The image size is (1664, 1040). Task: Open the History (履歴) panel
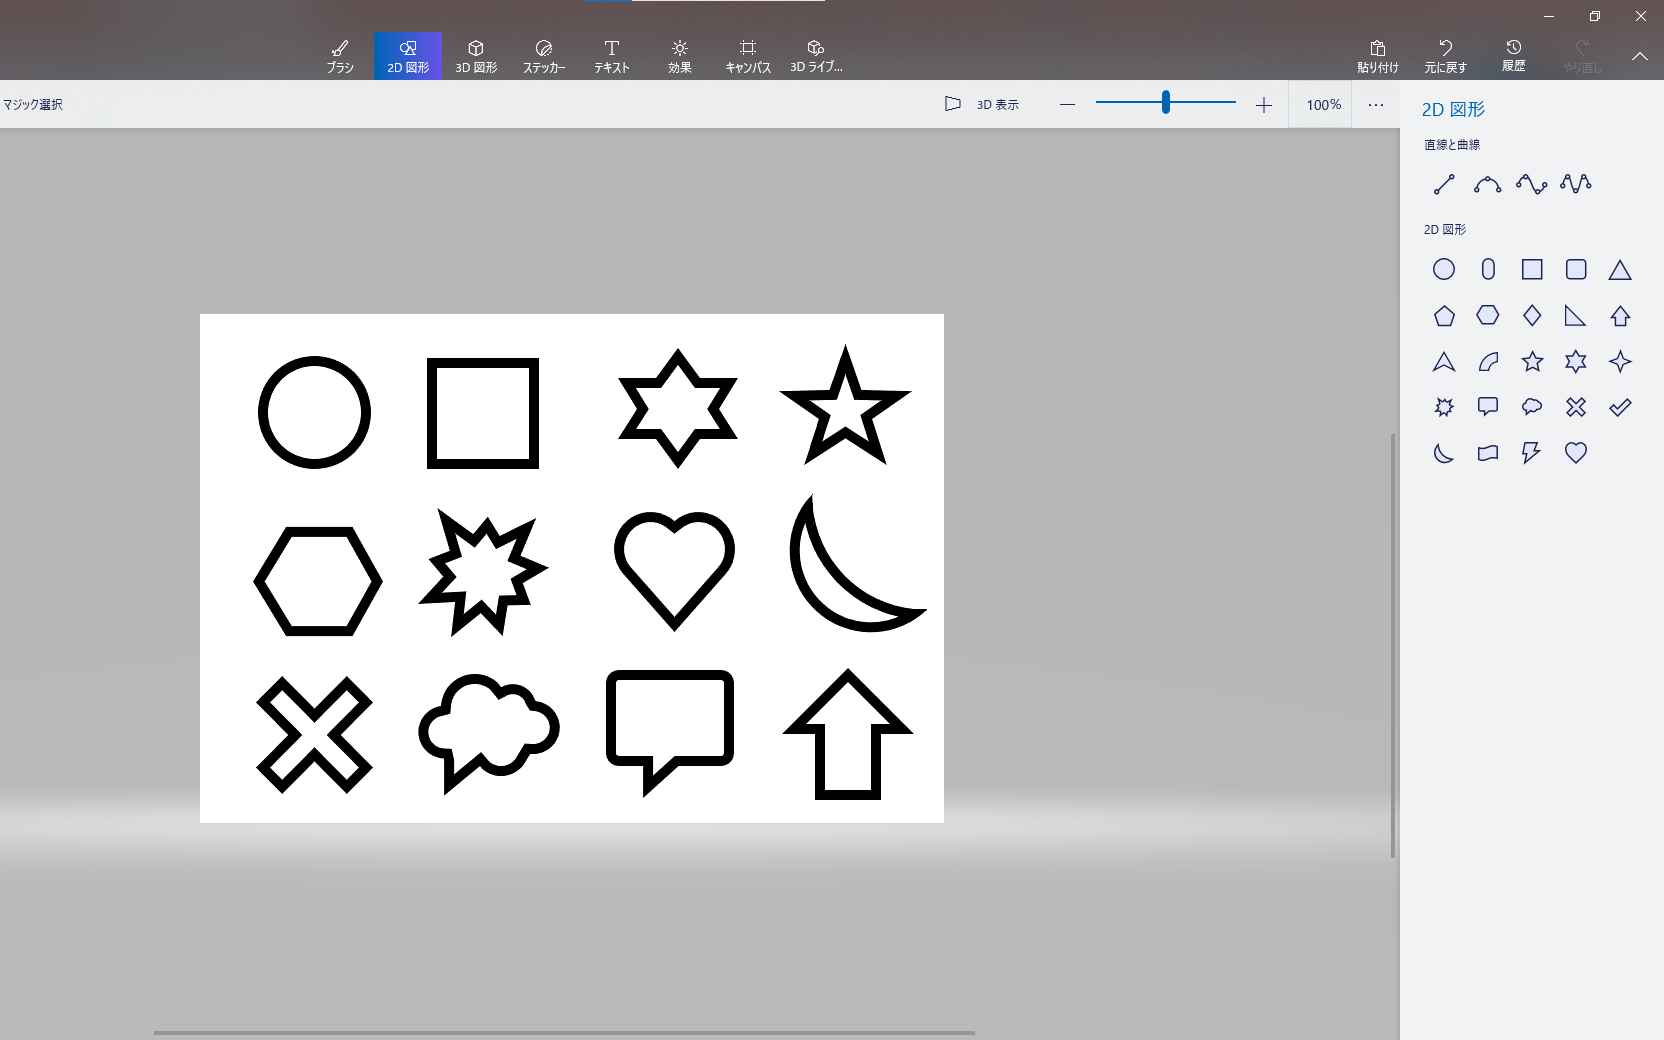coord(1514,56)
